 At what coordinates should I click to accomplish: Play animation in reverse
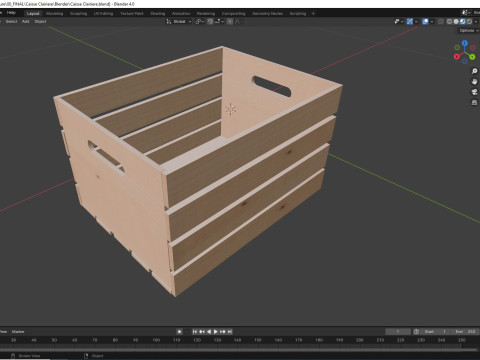(x=209, y=332)
